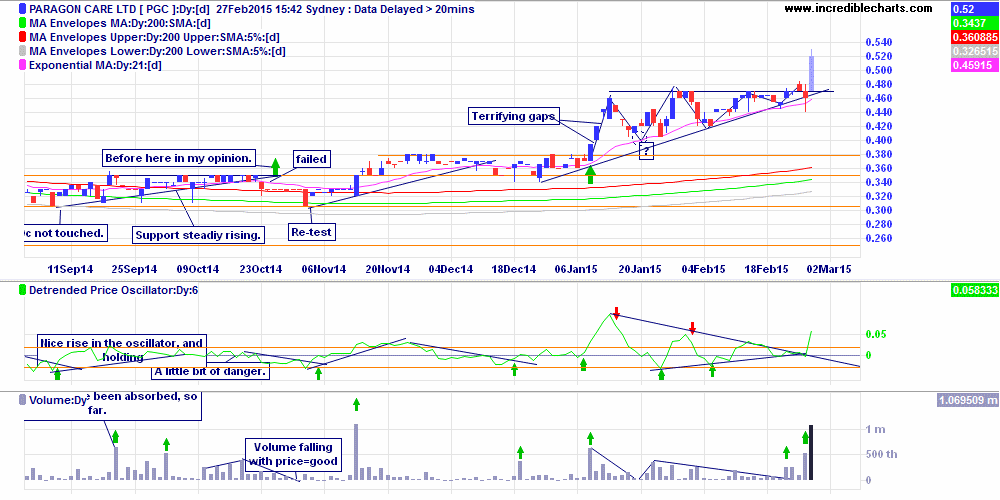Select the MA Envelopes Upper legend label
The width and height of the screenshot is (1000, 500).
coord(154,38)
